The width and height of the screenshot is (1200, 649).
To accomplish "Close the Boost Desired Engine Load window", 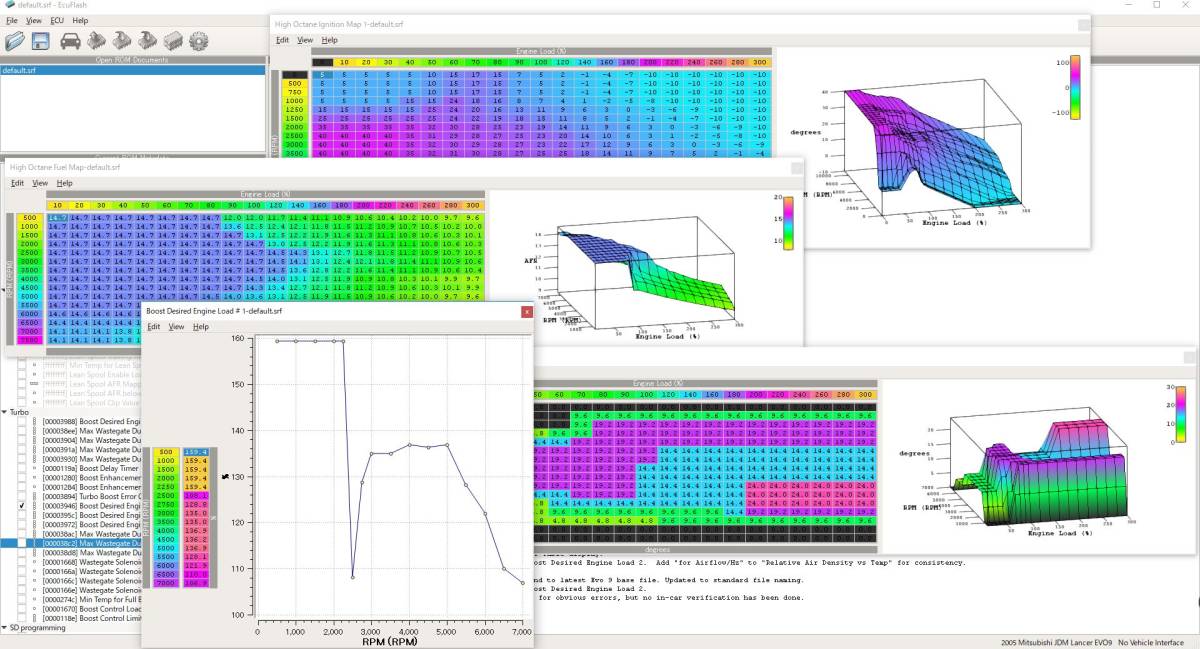I will (x=526, y=312).
